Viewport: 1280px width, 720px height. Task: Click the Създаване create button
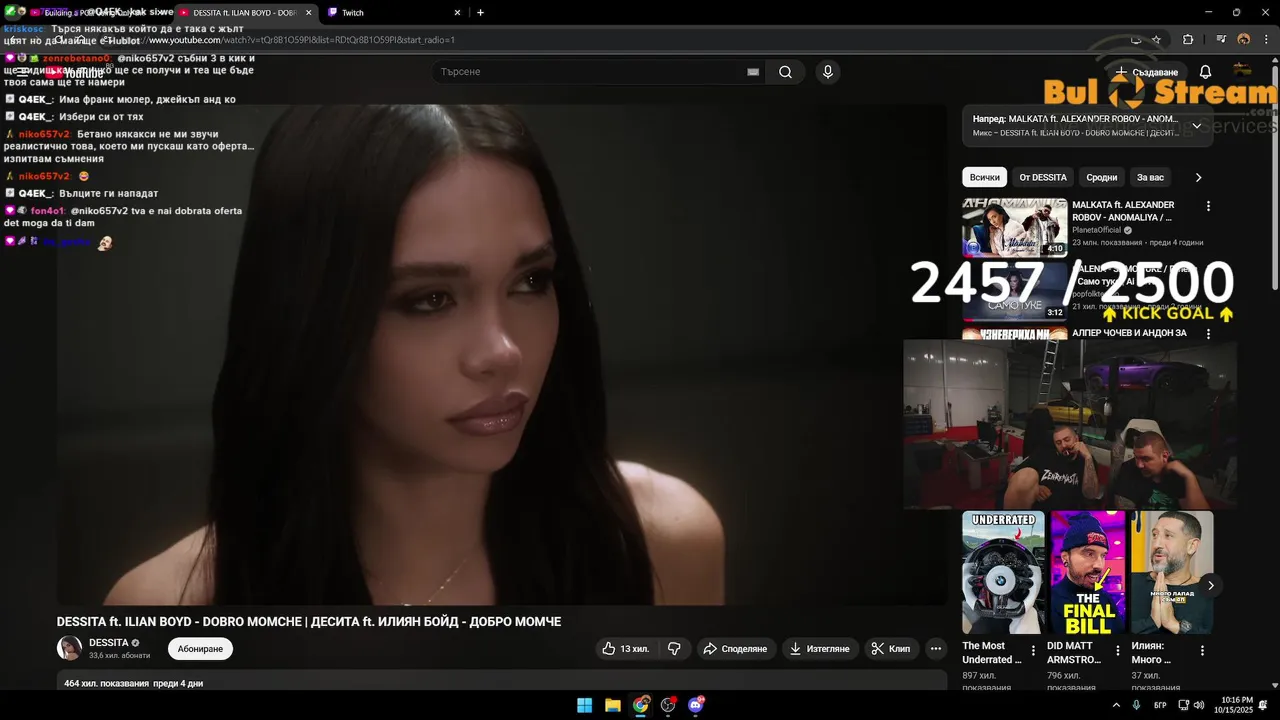1147,72
